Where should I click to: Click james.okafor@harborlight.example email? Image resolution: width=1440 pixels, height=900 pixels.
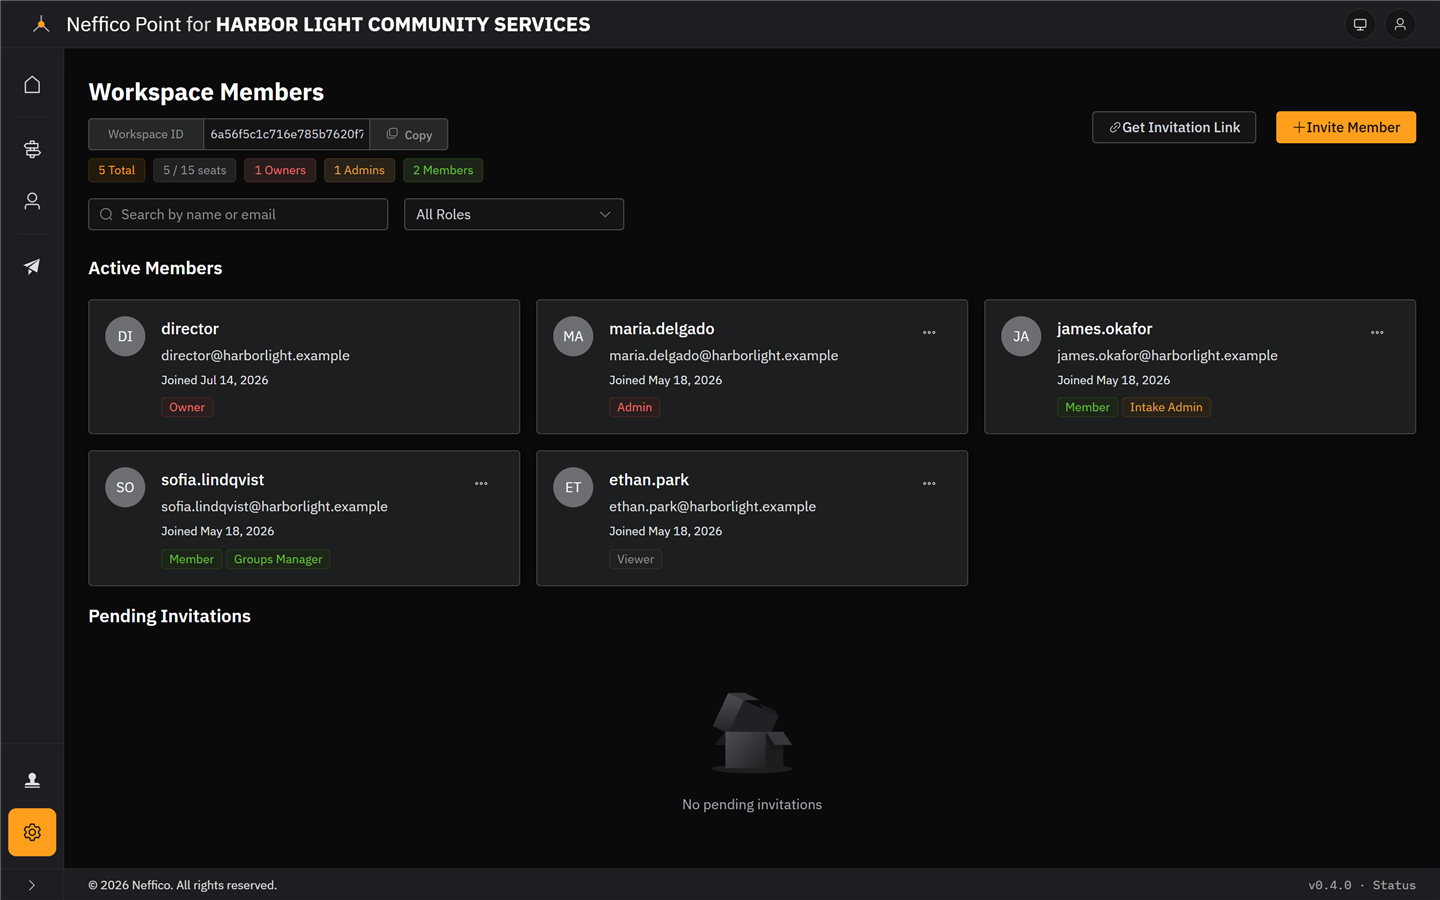click(x=1167, y=355)
